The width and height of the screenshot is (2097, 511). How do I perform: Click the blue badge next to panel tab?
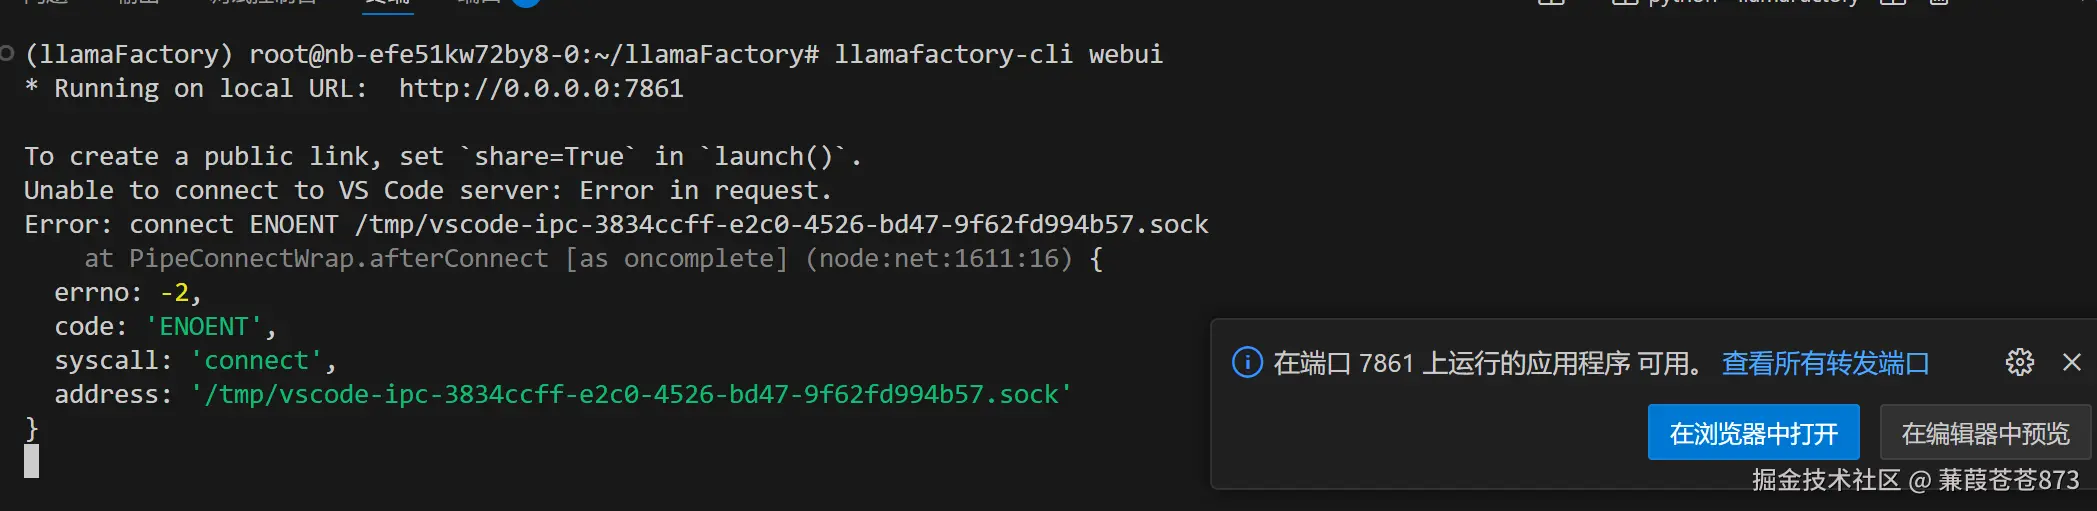526,3
